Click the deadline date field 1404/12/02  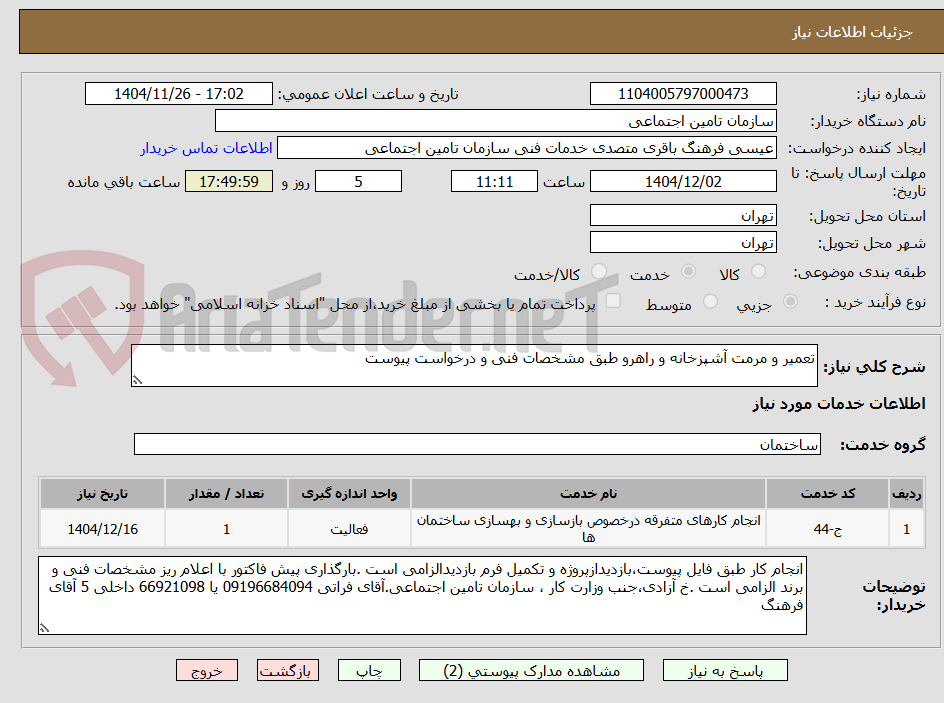pos(683,181)
